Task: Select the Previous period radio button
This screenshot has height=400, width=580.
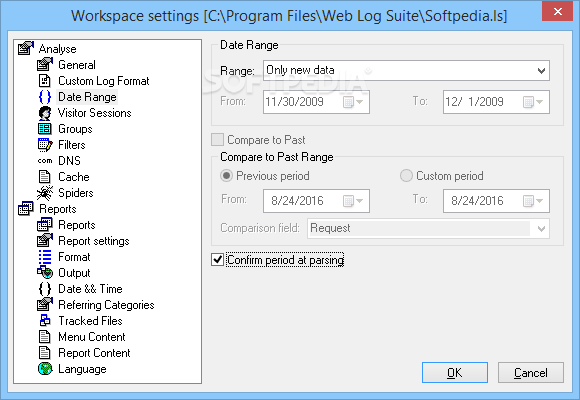Action: click(x=226, y=175)
